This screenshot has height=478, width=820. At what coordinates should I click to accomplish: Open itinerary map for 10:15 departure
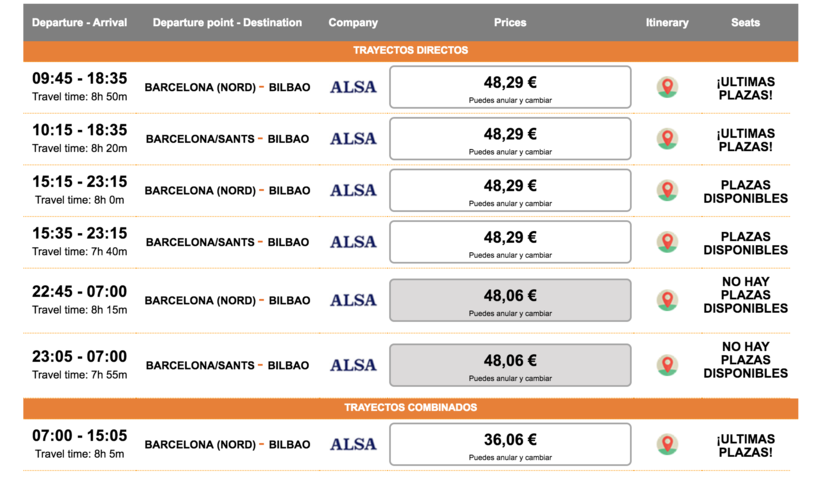[667, 139]
